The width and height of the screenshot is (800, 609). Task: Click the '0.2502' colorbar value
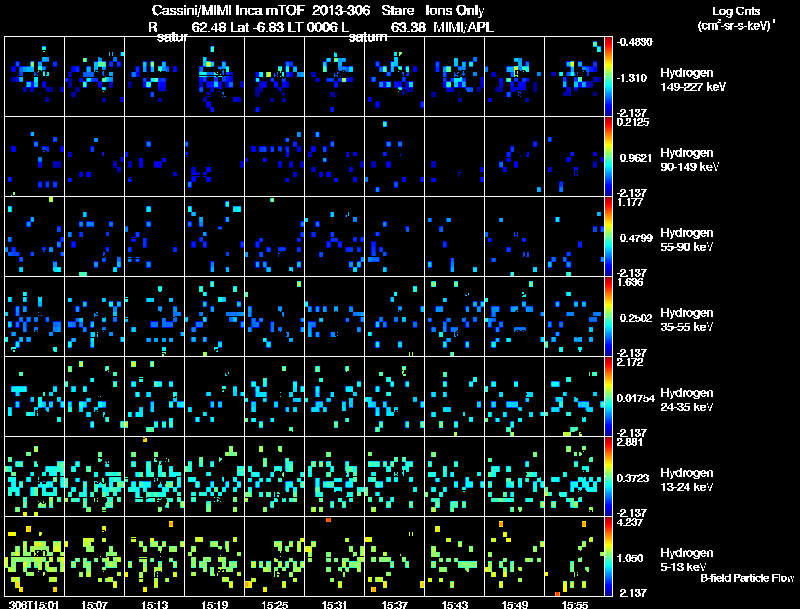pos(636,318)
